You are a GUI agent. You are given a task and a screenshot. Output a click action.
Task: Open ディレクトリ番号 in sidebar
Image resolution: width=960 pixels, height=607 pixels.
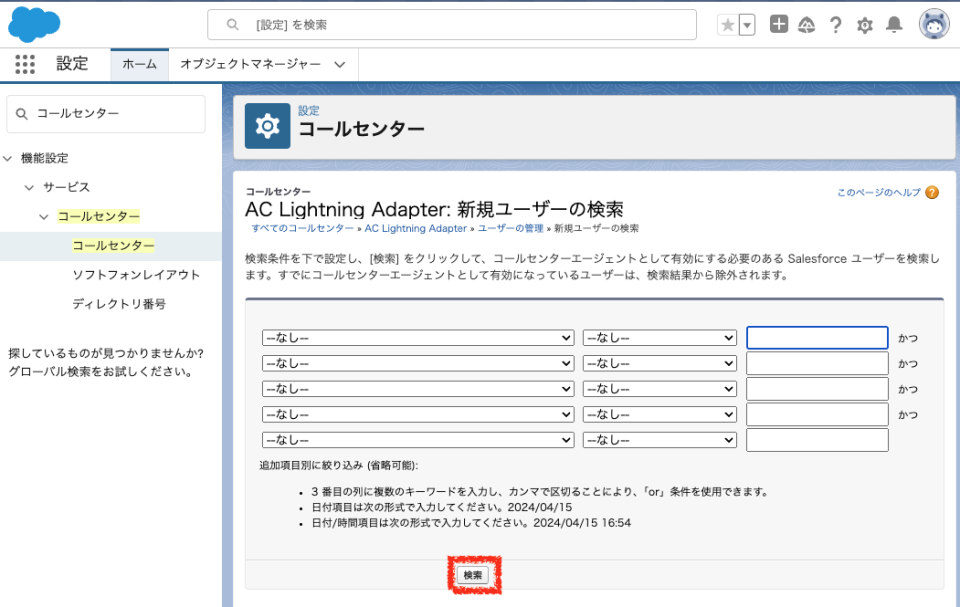pyautogui.click(x=119, y=304)
